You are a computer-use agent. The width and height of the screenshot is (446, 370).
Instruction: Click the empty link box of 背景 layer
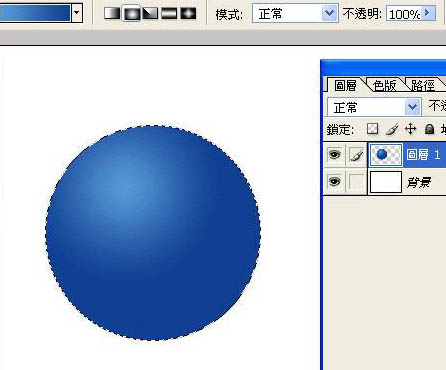pyautogui.click(x=356, y=182)
